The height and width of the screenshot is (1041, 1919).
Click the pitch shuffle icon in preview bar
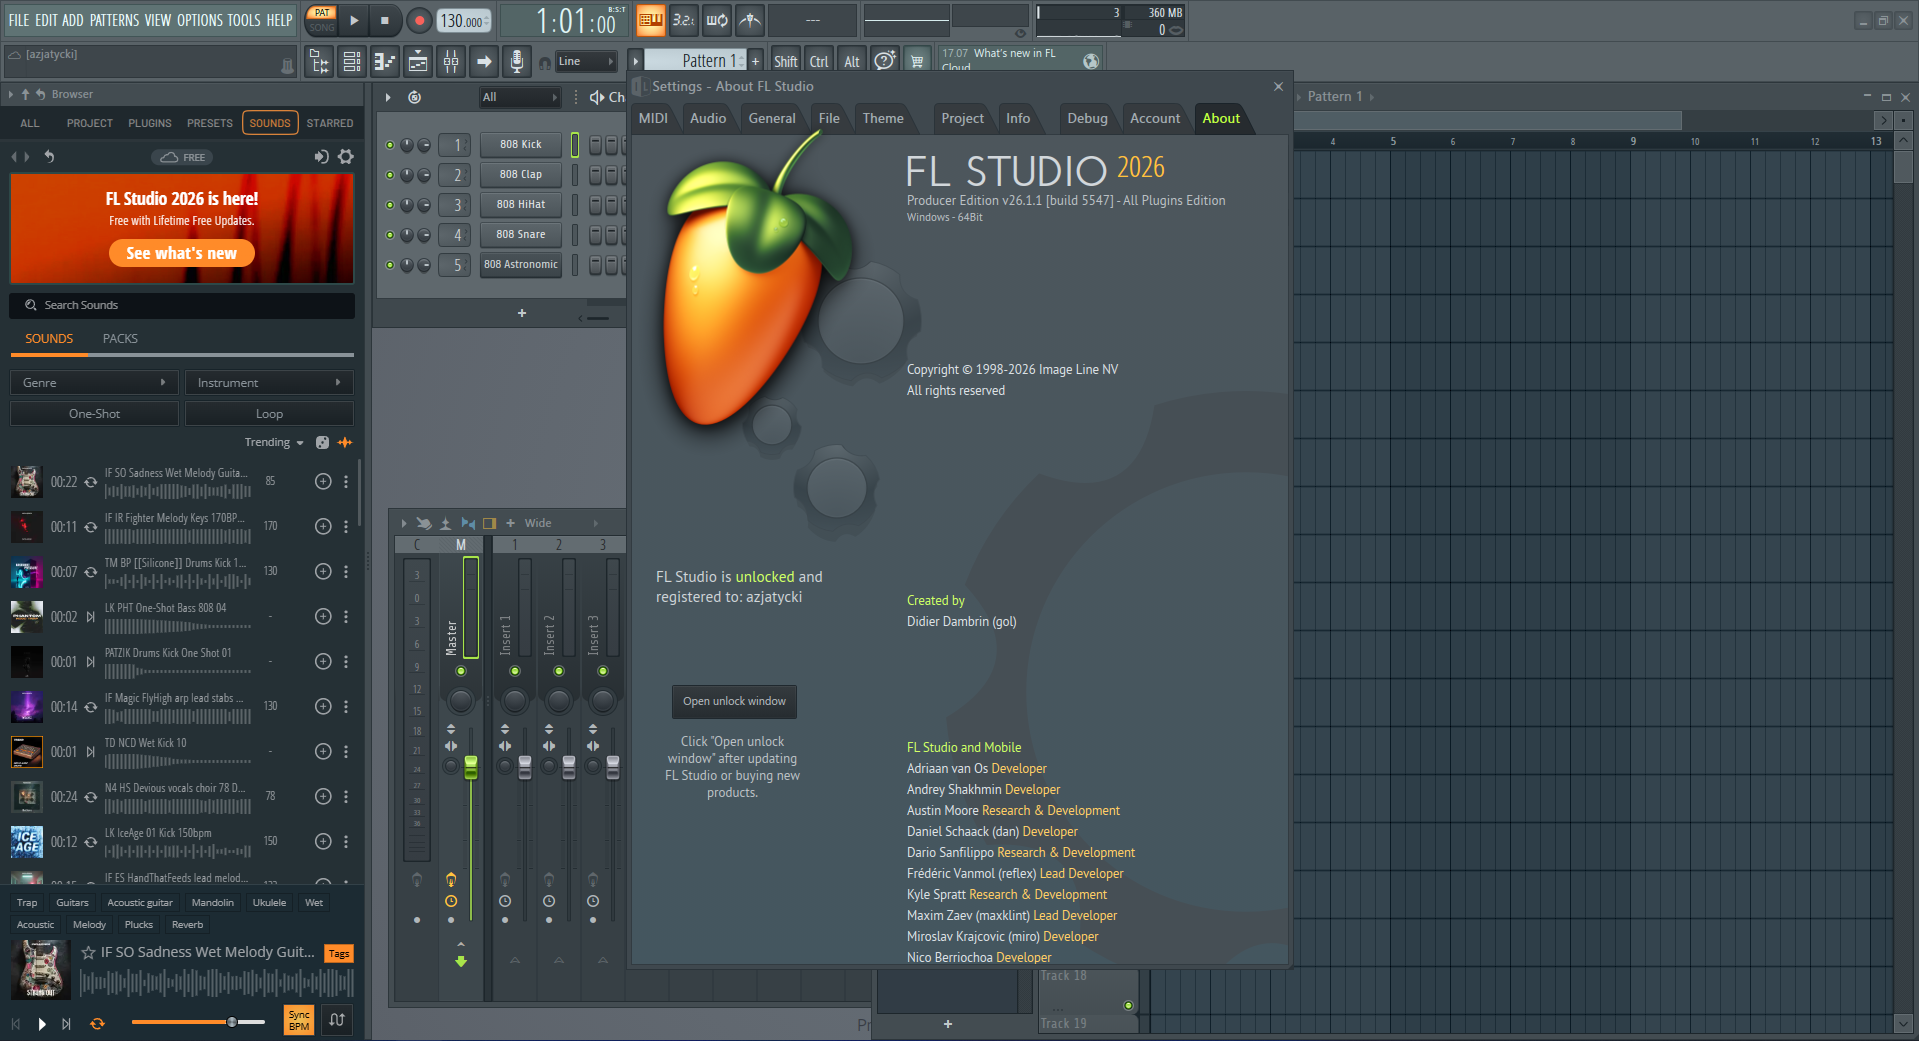(x=337, y=1020)
